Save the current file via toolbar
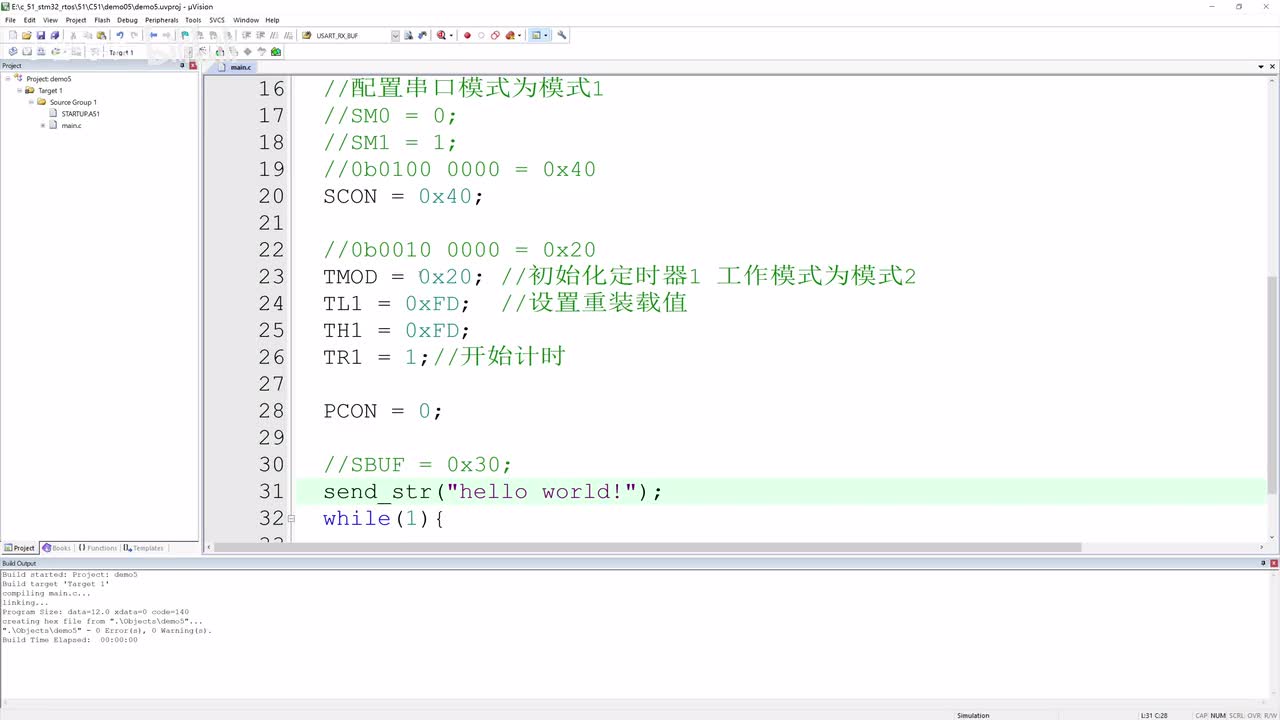This screenshot has height=720, width=1280. [41, 35]
